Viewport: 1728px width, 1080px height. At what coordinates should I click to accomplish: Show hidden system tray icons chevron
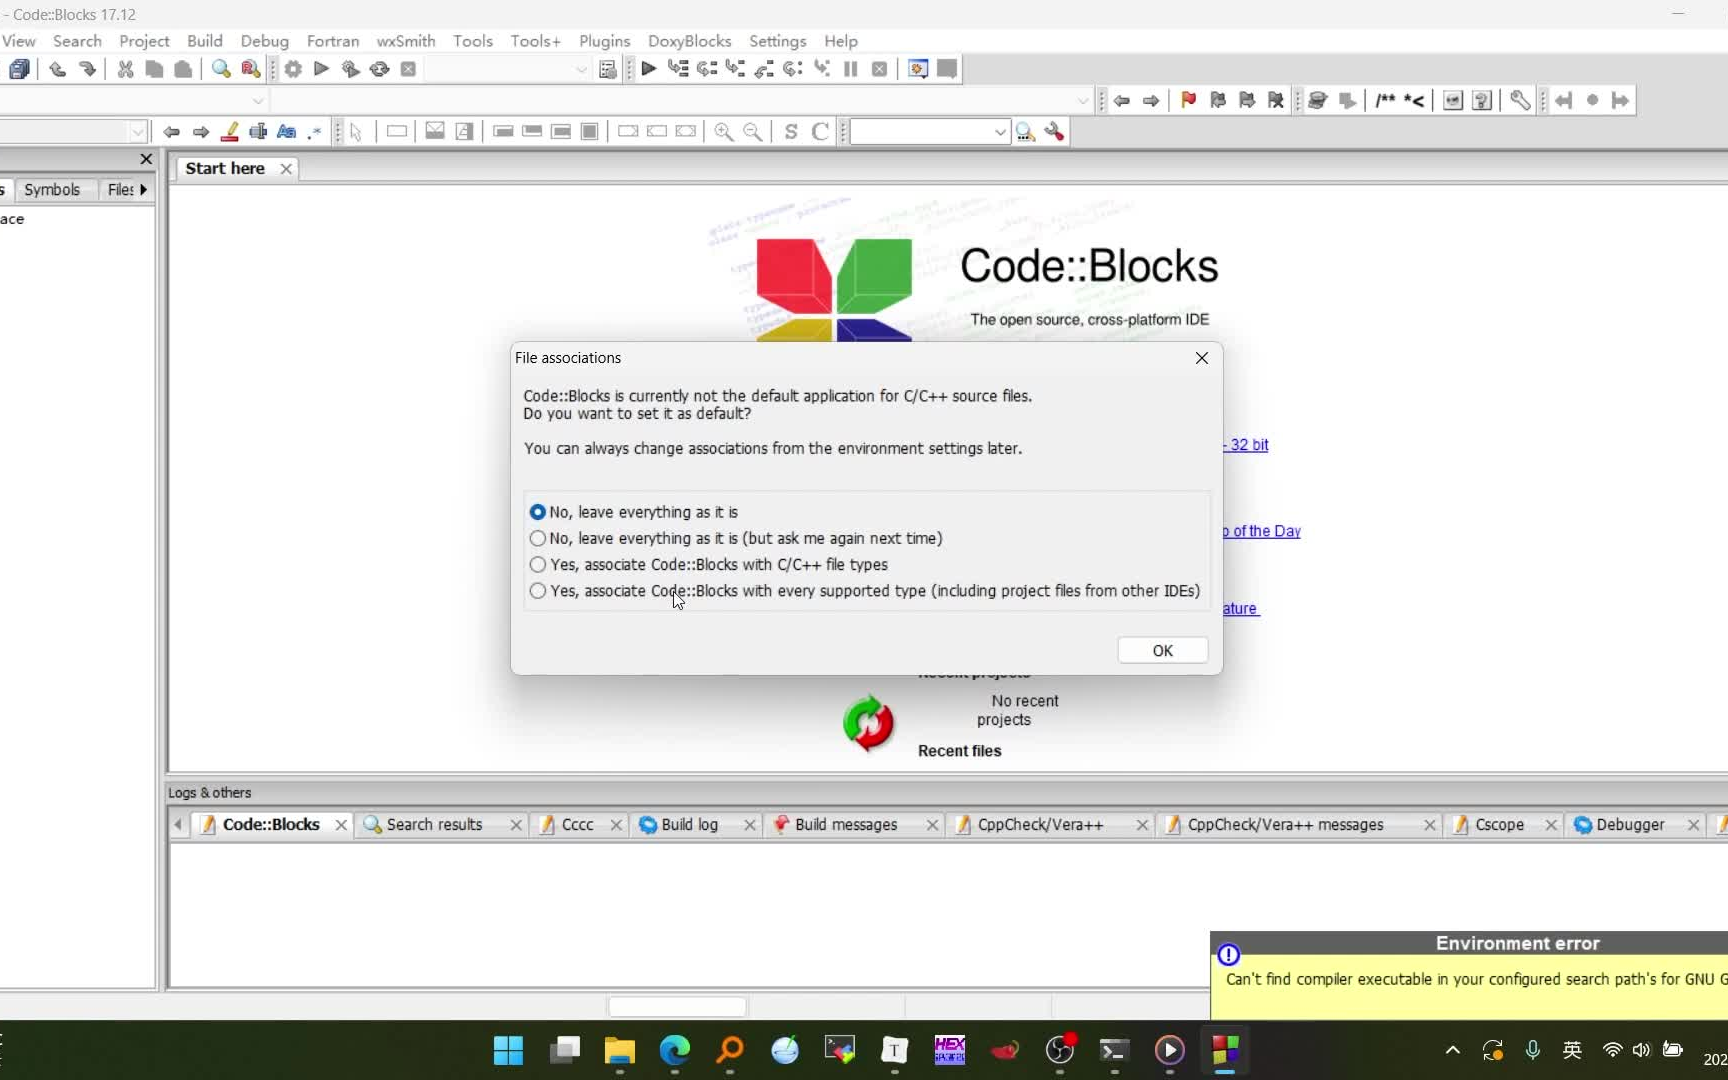coord(1453,1050)
